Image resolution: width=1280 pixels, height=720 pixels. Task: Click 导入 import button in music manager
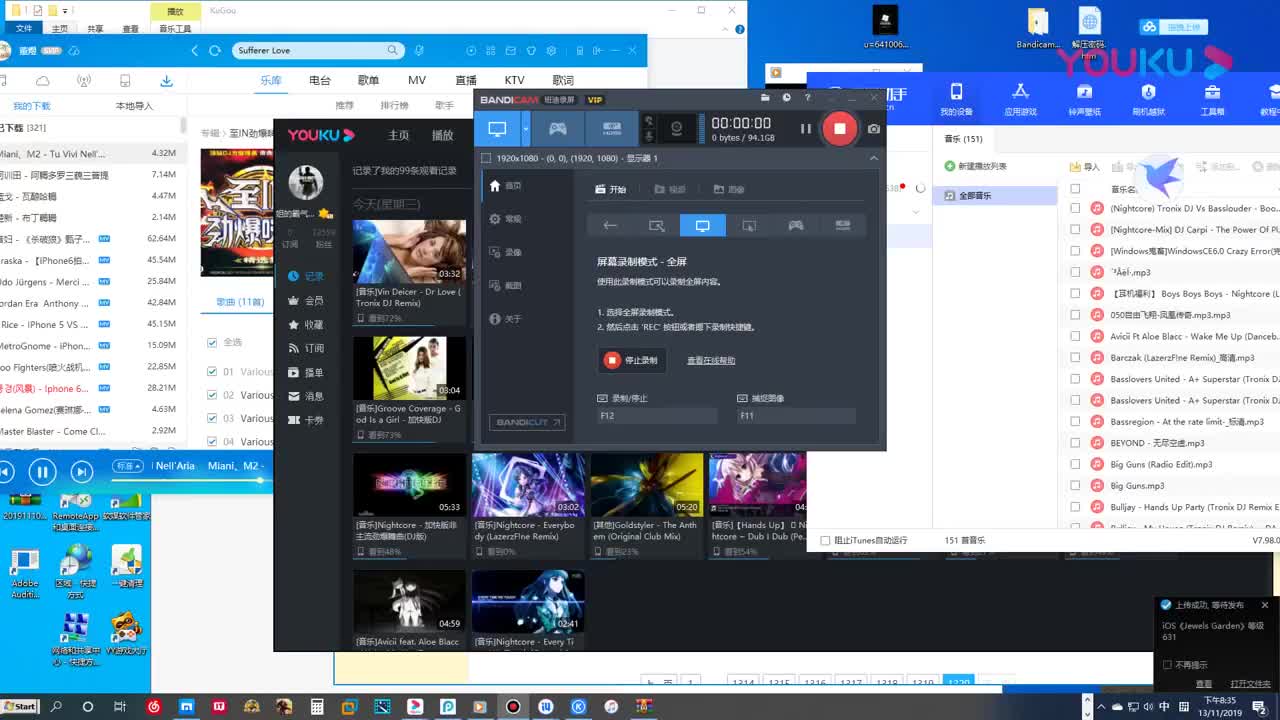pyautogui.click(x=1084, y=167)
